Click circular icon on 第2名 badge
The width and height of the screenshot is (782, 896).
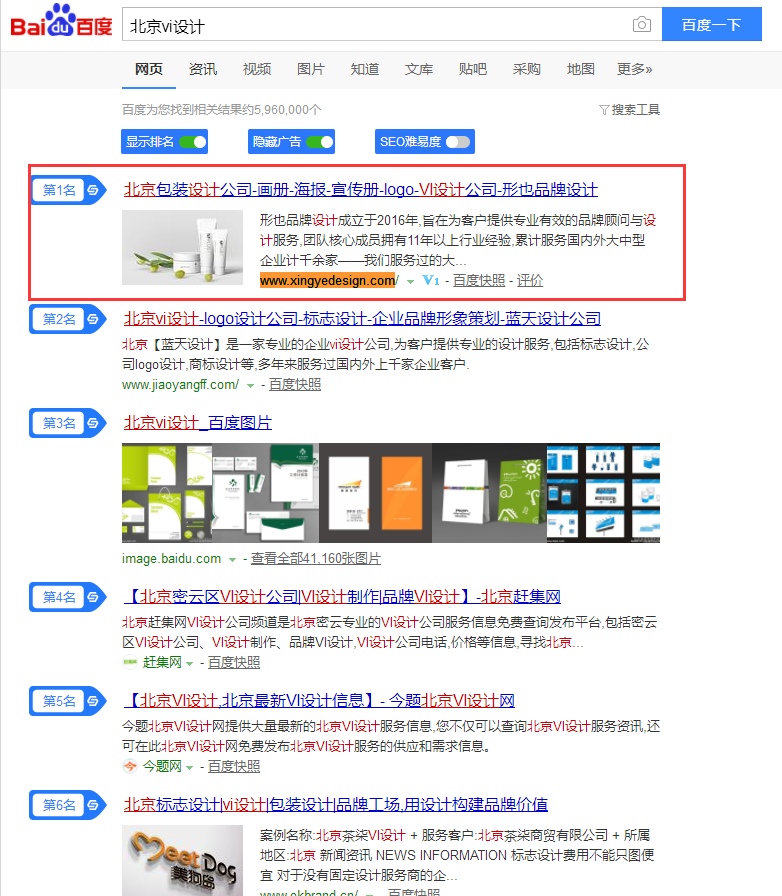[93, 319]
